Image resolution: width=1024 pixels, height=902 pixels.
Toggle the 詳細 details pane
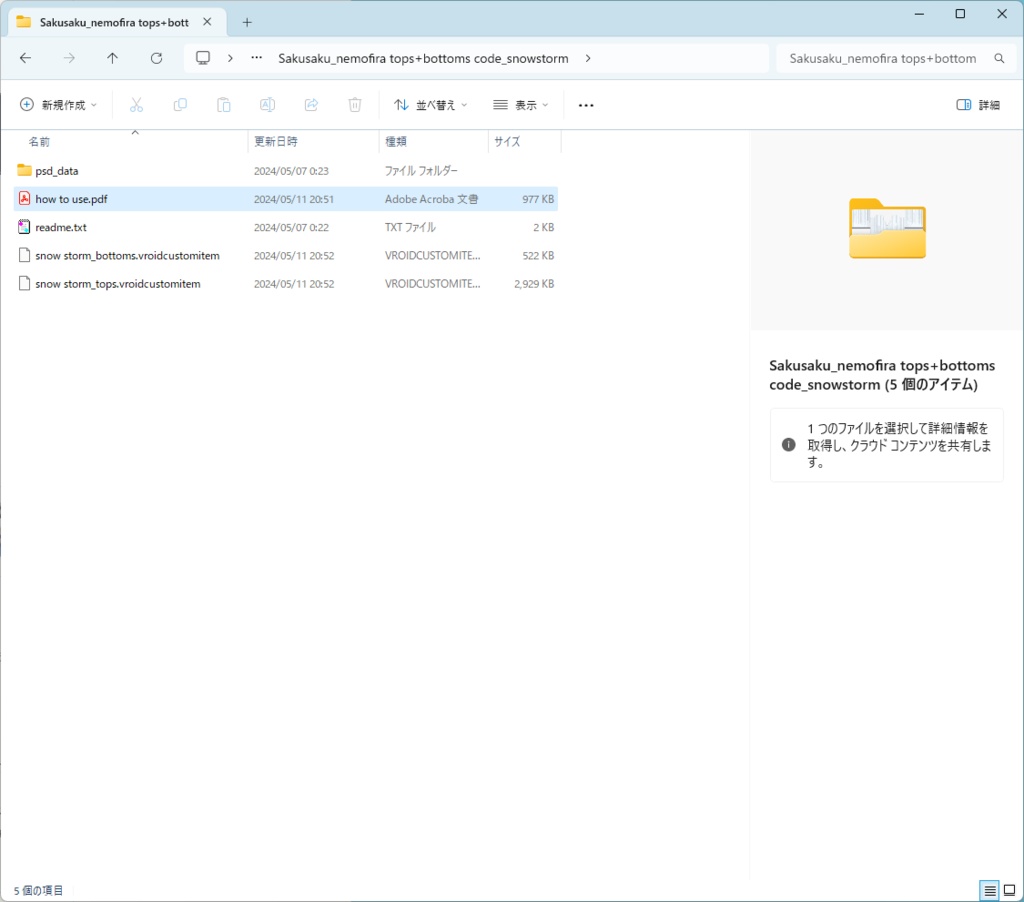[978, 105]
